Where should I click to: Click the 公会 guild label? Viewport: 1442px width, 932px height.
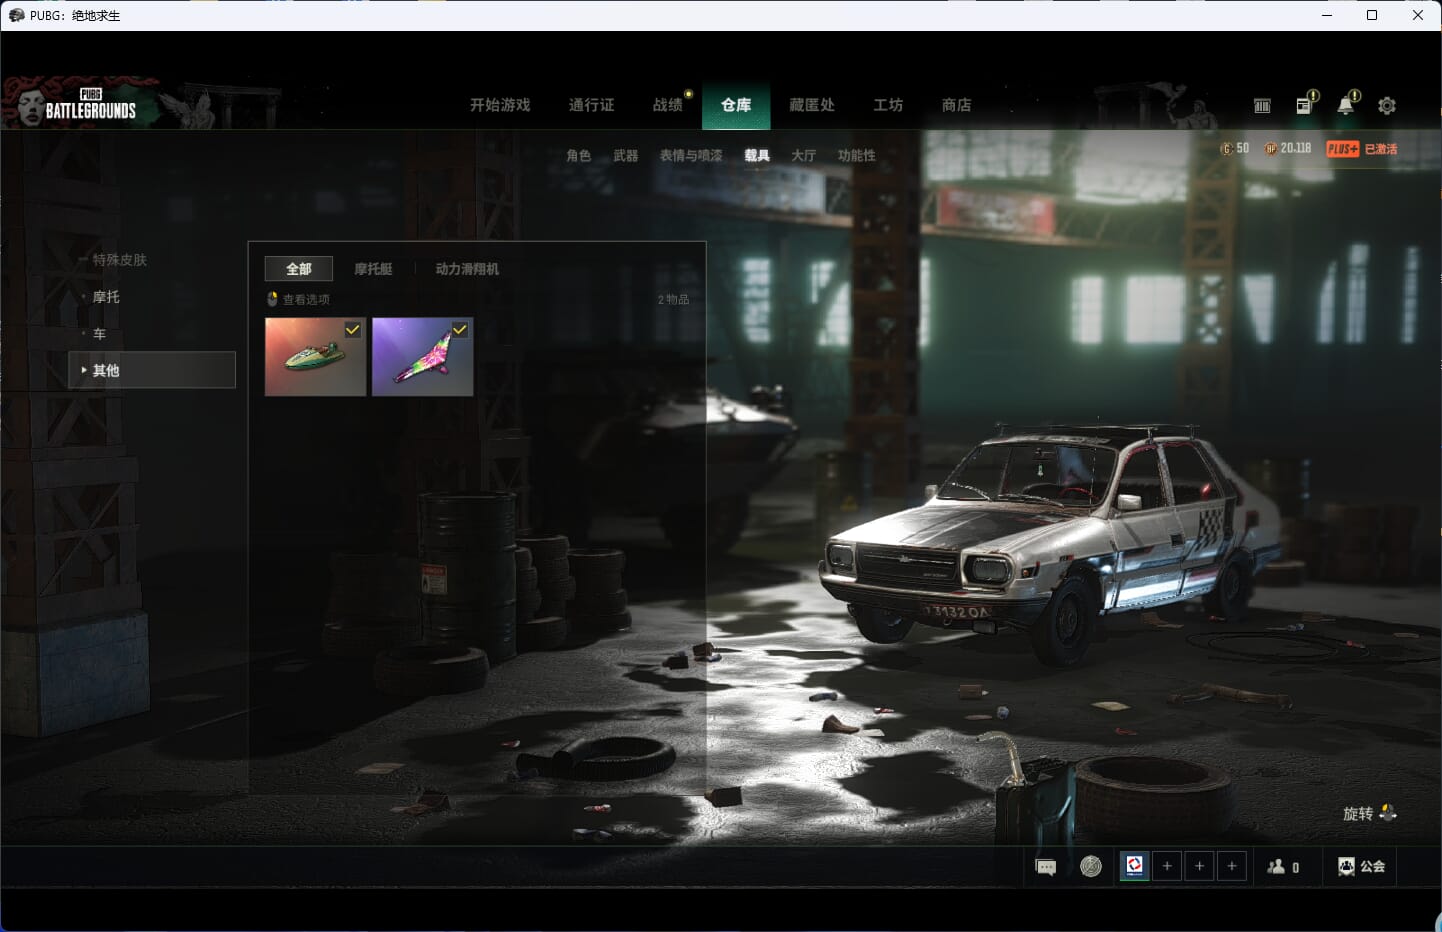click(x=1373, y=867)
